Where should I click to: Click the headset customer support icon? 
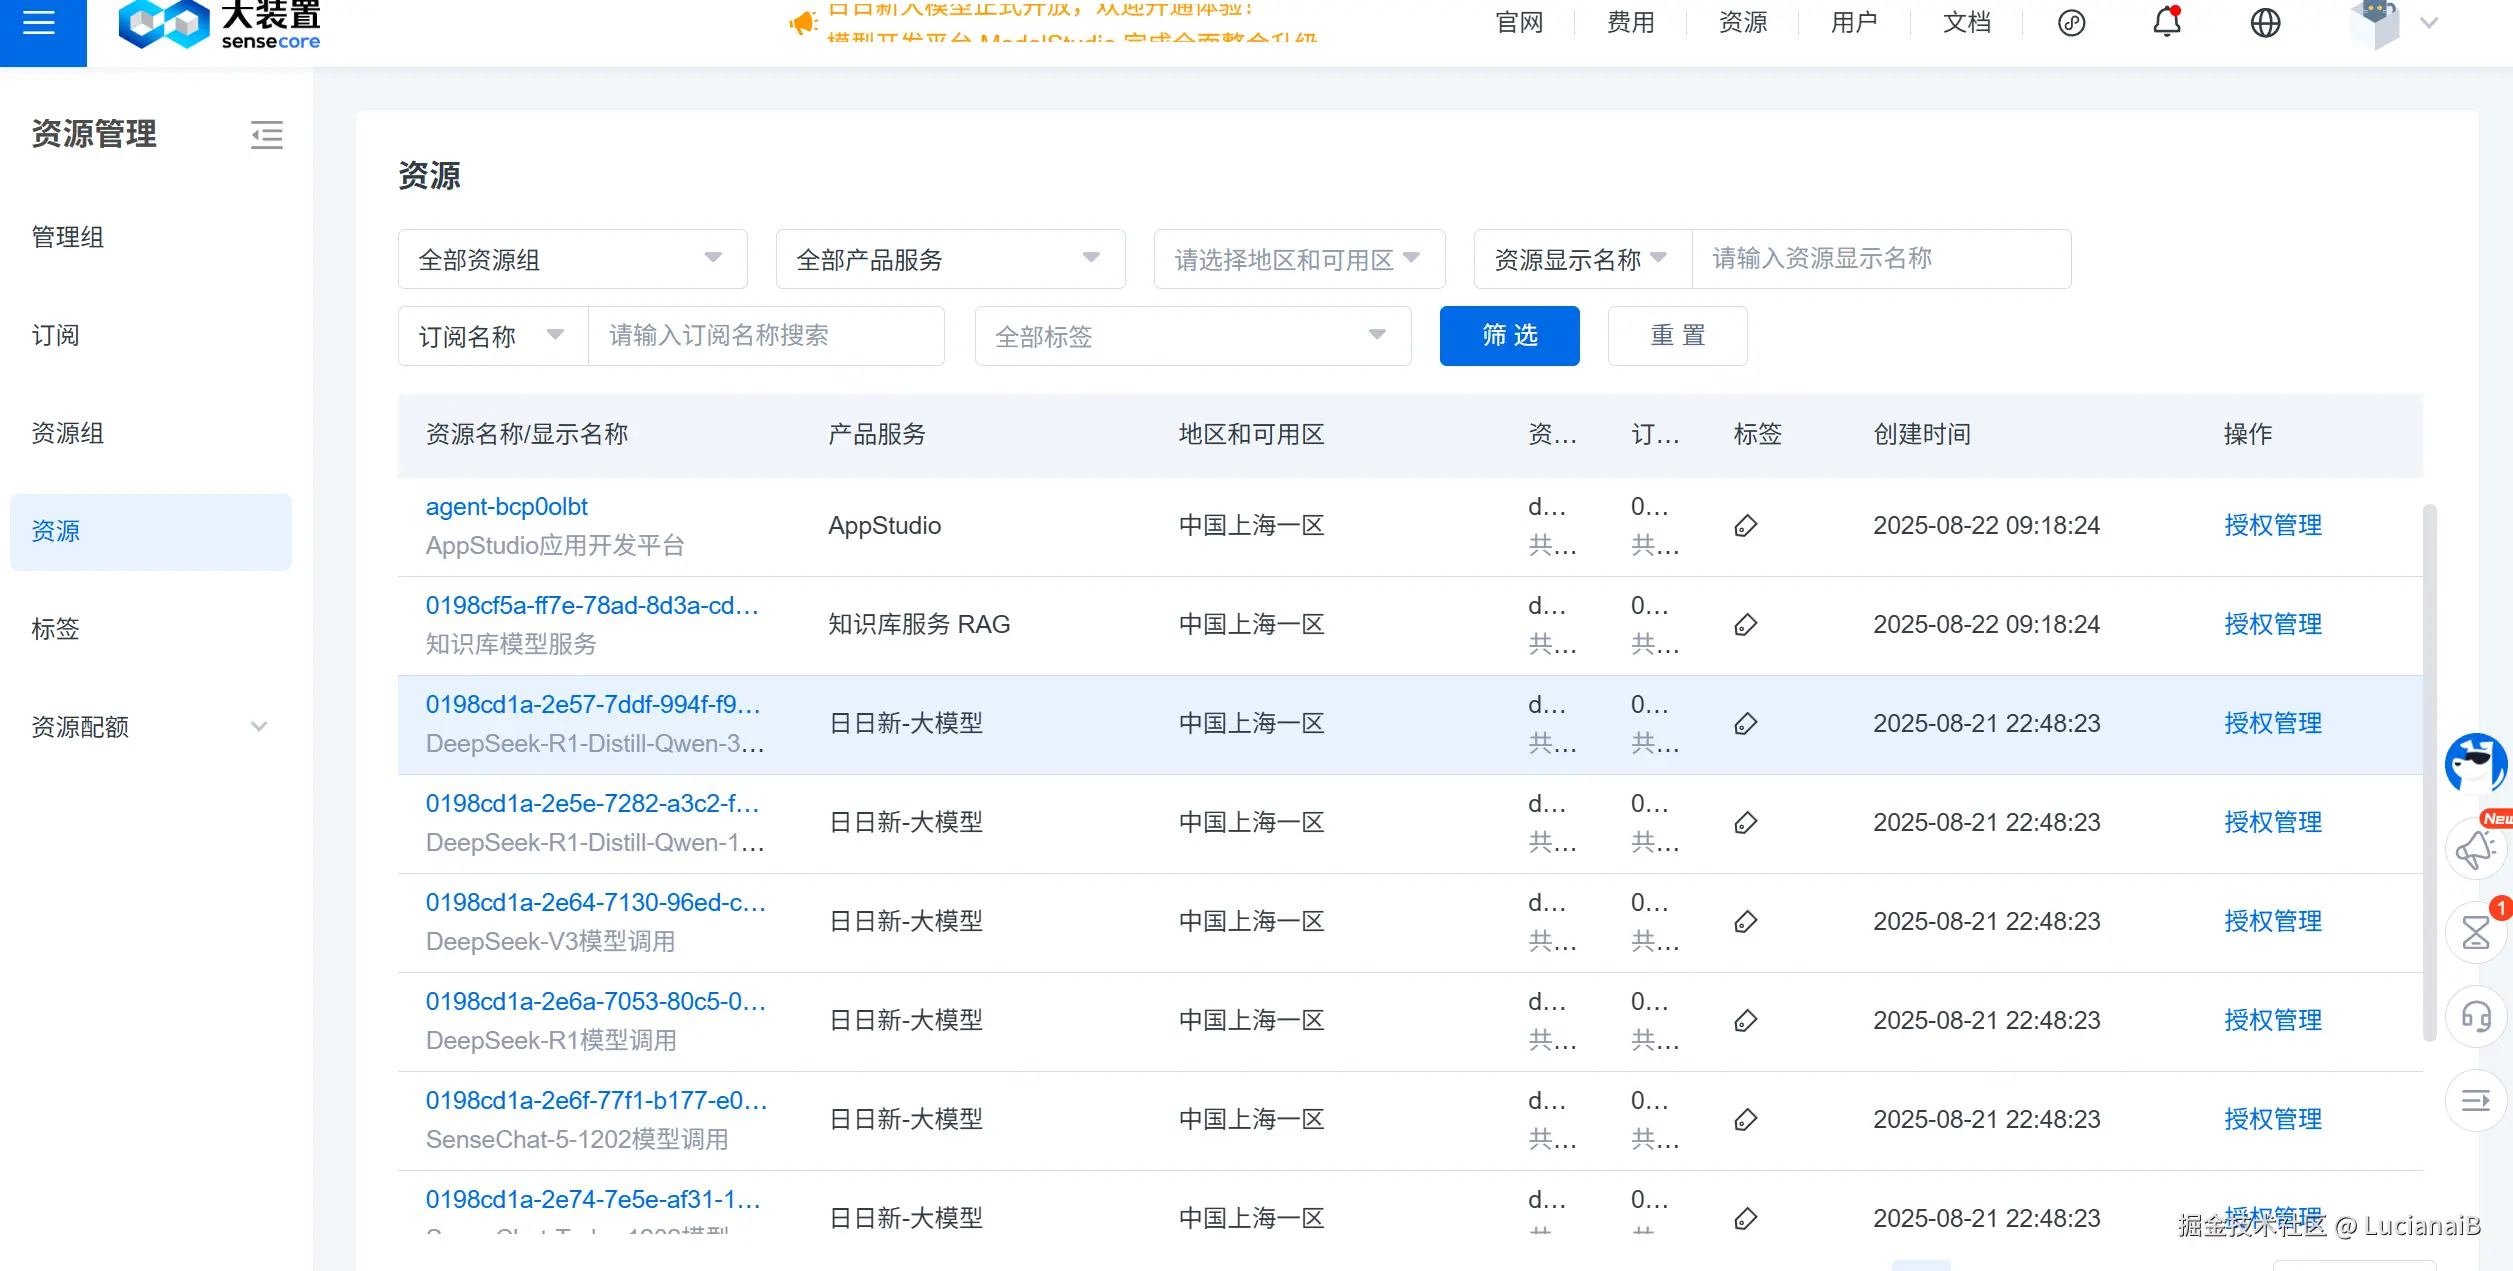2475,1017
